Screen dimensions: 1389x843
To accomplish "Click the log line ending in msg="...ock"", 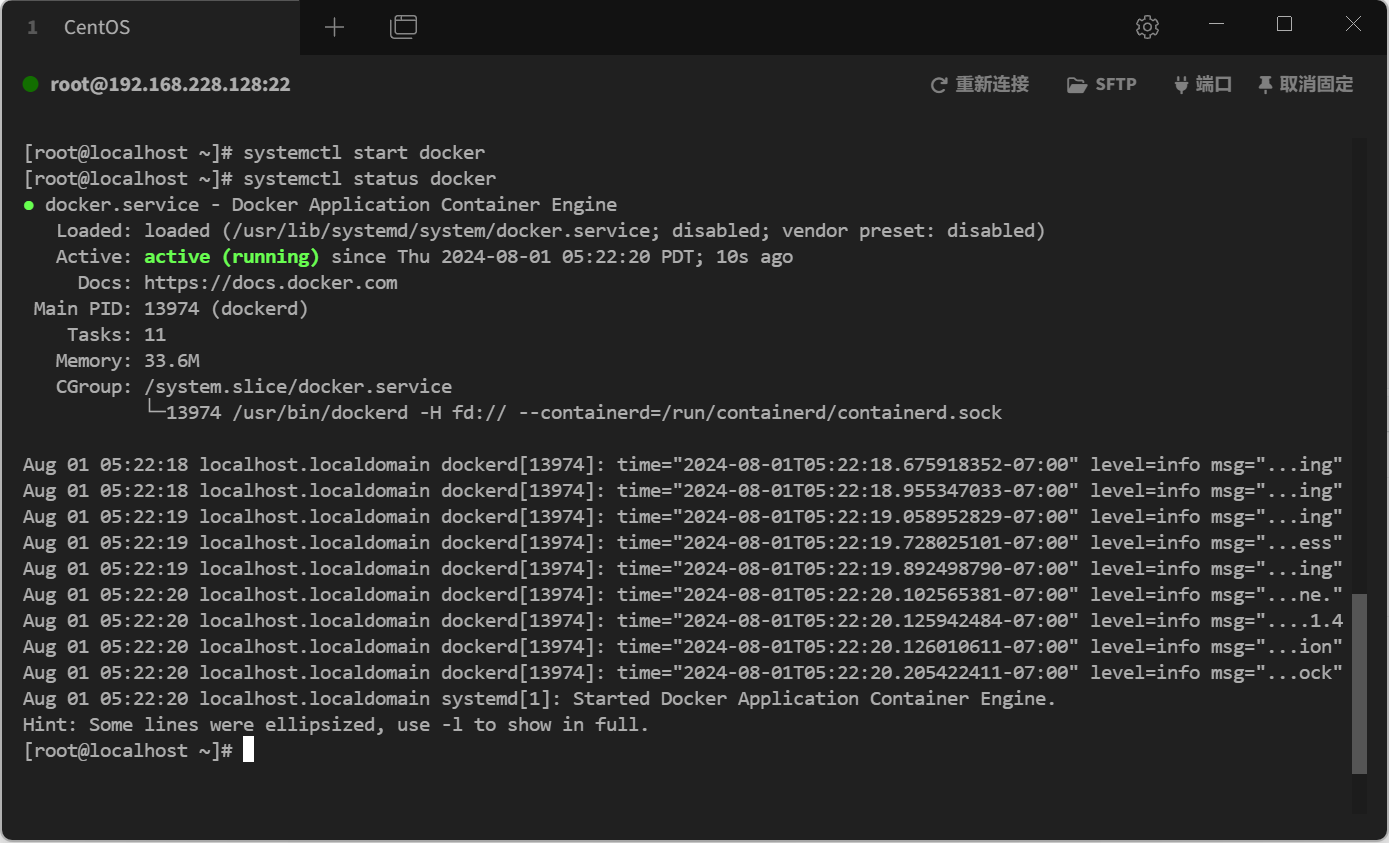I will [x=683, y=673].
